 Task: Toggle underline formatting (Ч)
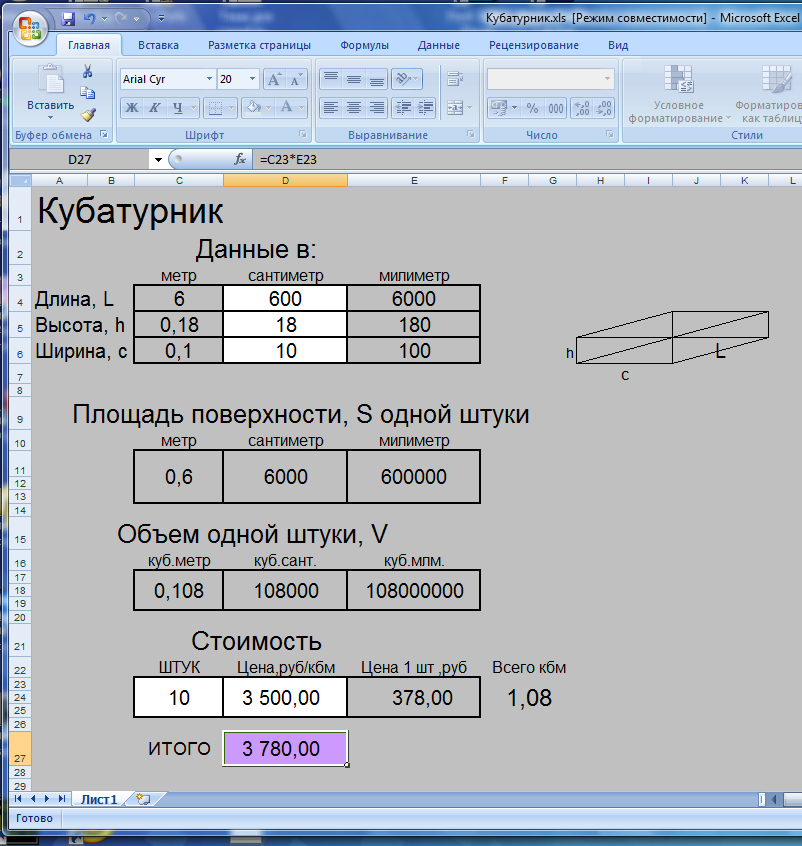tap(178, 108)
